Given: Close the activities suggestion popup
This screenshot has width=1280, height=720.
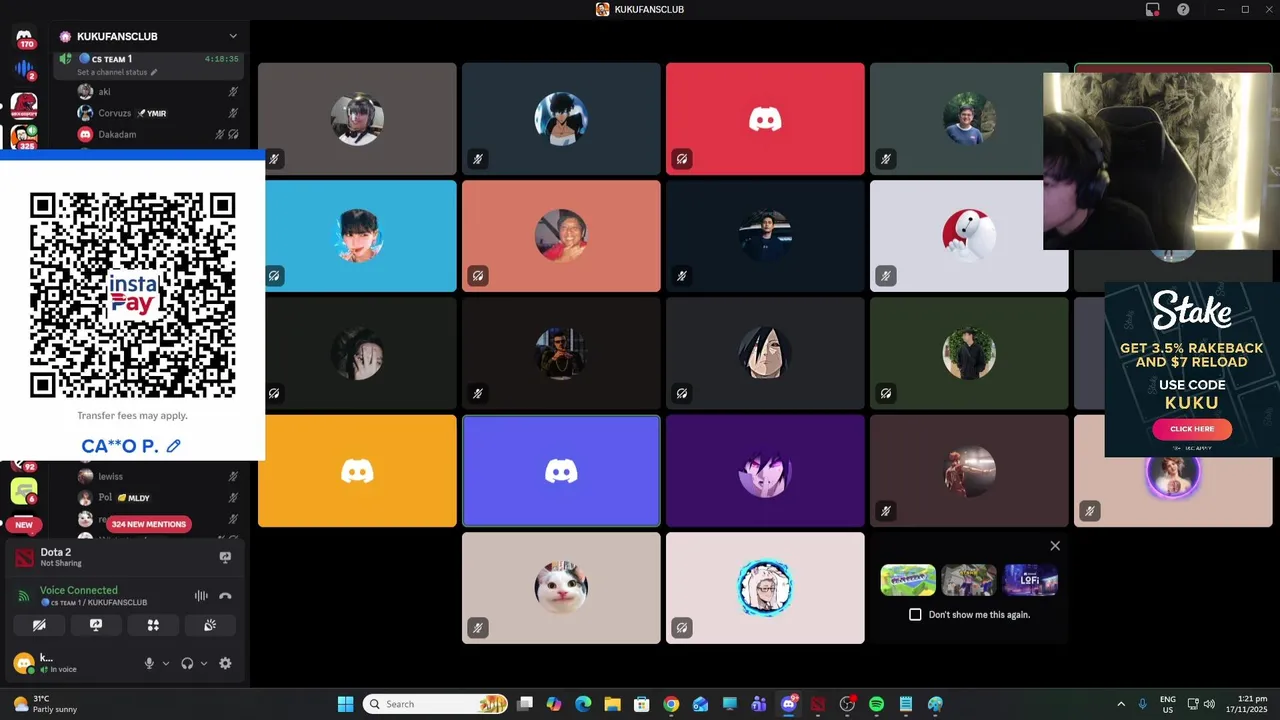Looking at the screenshot, I should 1055,546.
